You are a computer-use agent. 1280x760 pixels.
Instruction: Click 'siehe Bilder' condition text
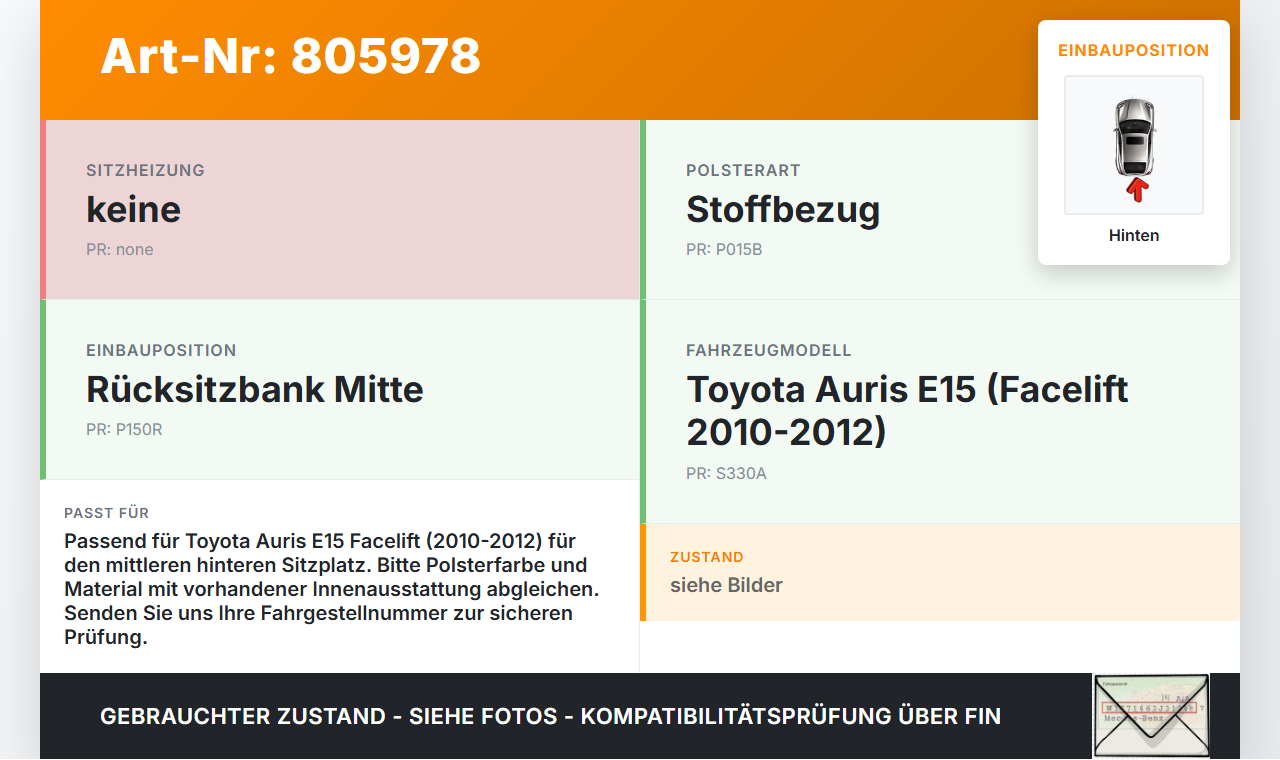[x=726, y=585]
